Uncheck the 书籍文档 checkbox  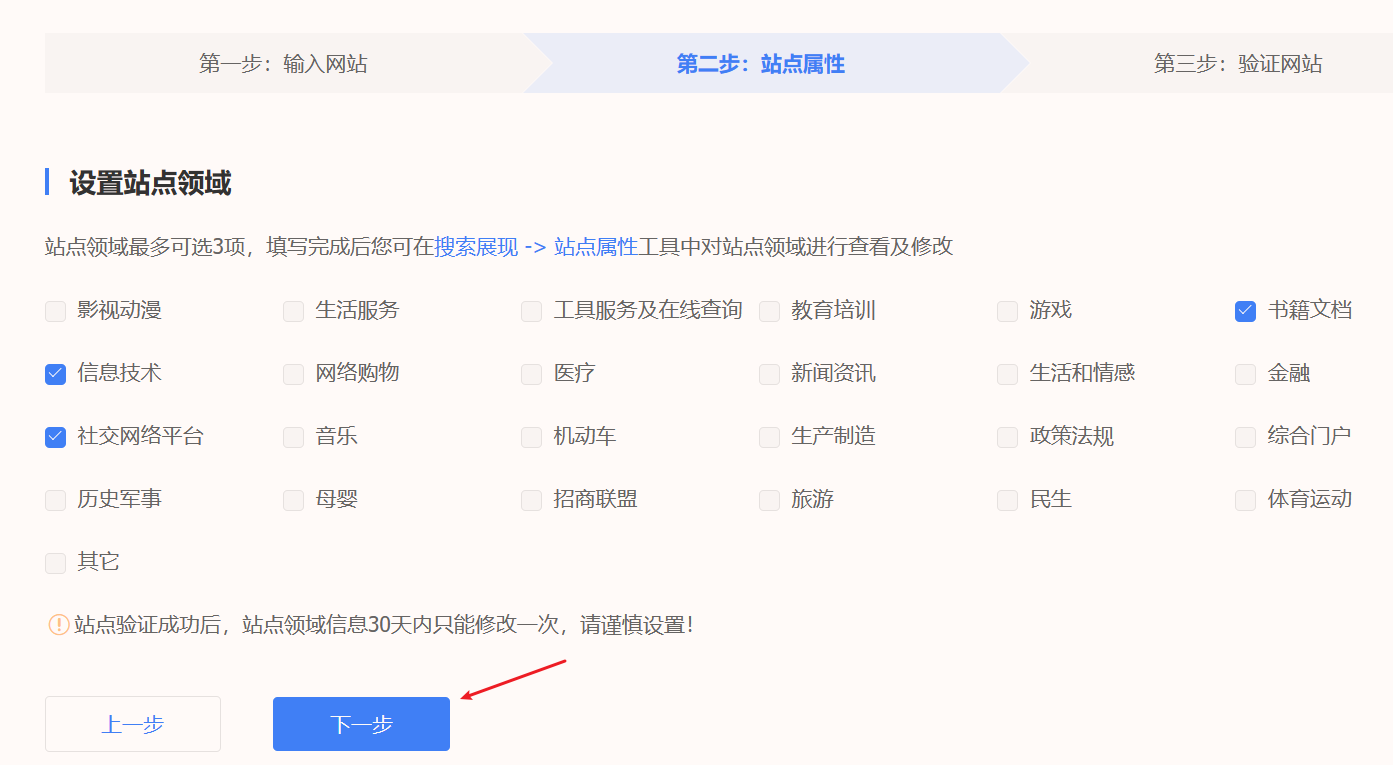tap(1245, 311)
